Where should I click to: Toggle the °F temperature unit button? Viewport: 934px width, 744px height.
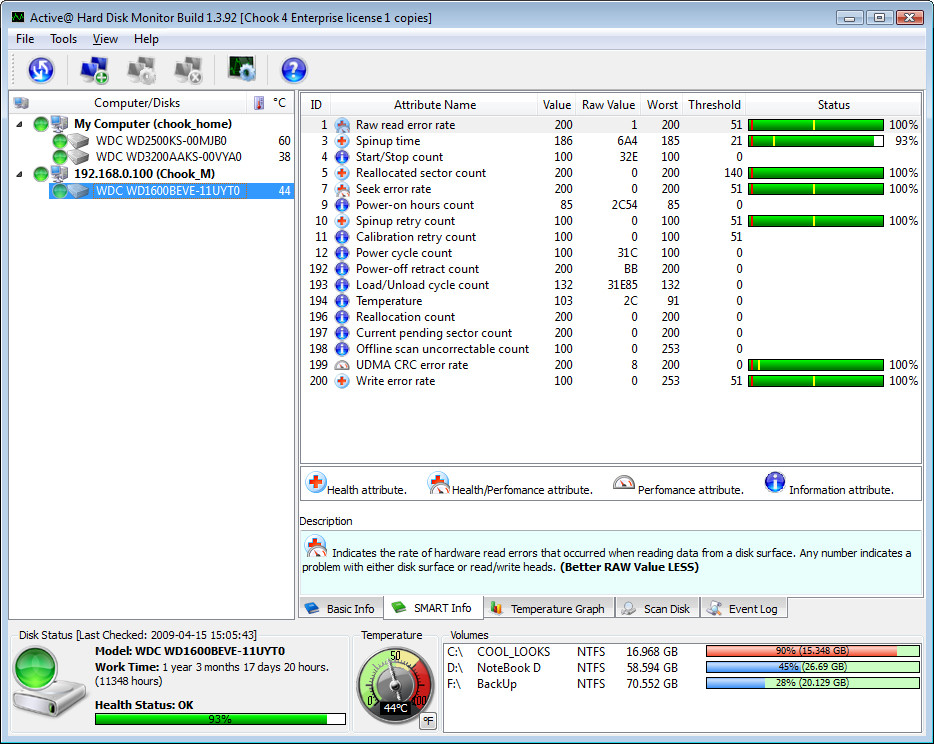tap(428, 721)
